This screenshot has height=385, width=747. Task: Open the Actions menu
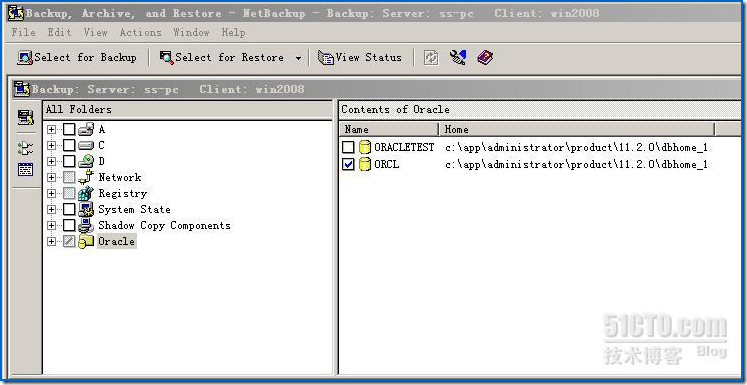pyautogui.click(x=140, y=32)
